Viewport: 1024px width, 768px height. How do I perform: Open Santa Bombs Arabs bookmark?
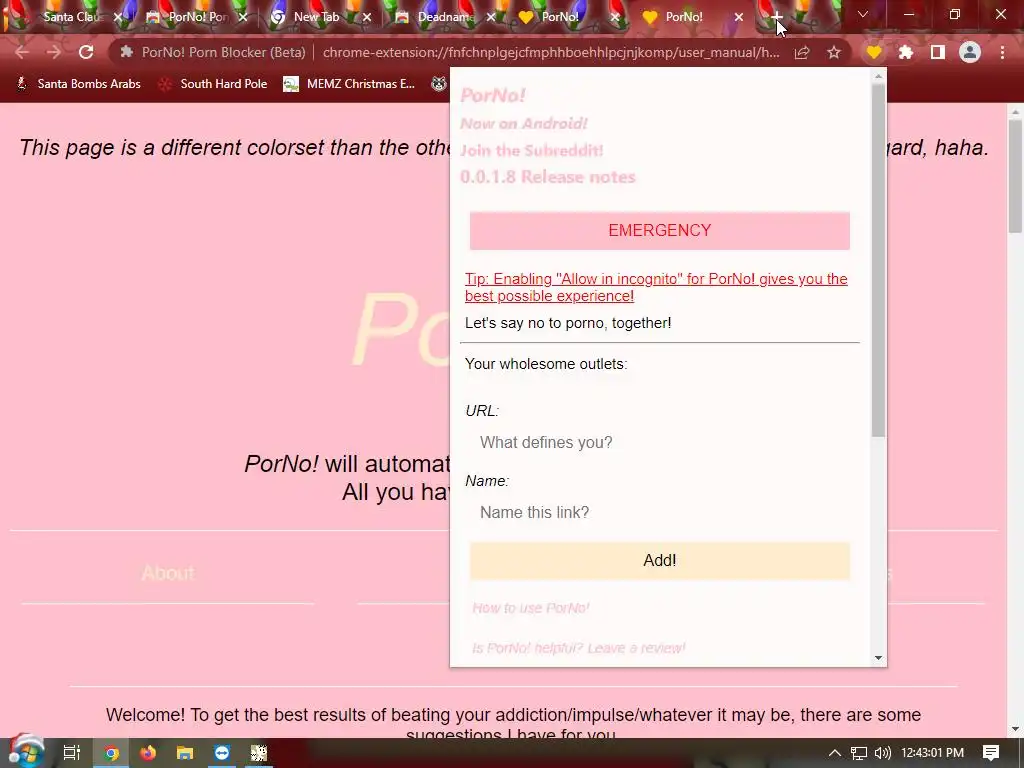pyautogui.click(x=78, y=84)
